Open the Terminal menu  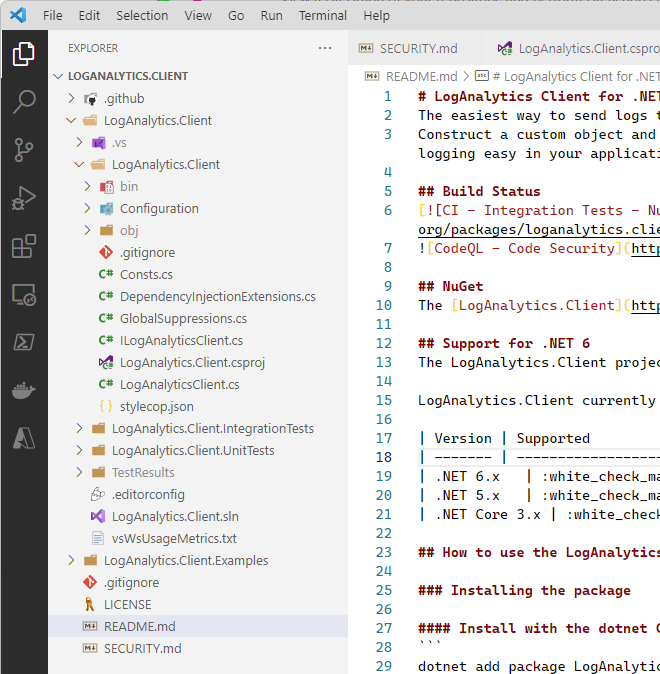(x=323, y=16)
